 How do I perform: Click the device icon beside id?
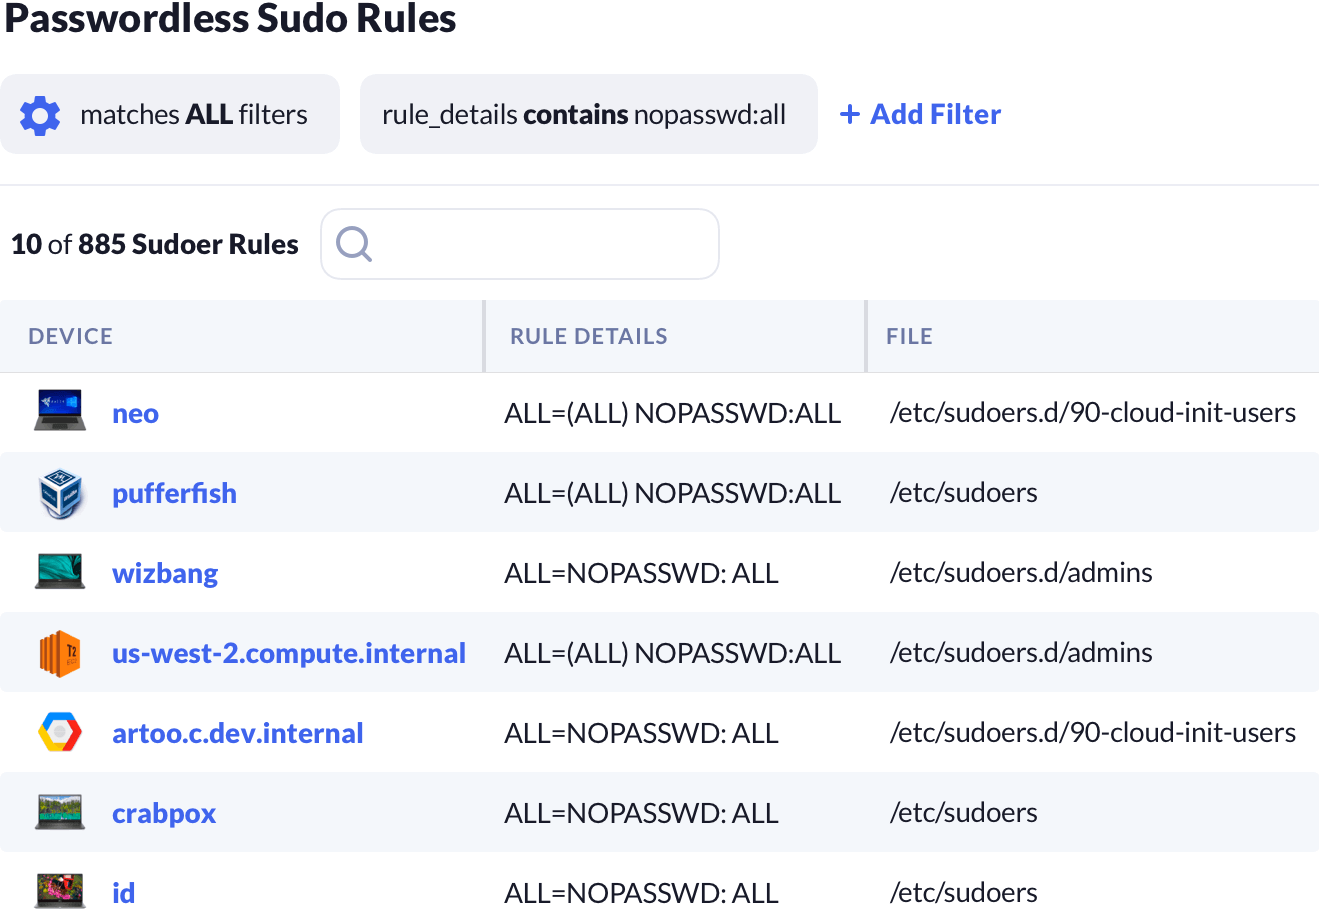click(x=60, y=890)
